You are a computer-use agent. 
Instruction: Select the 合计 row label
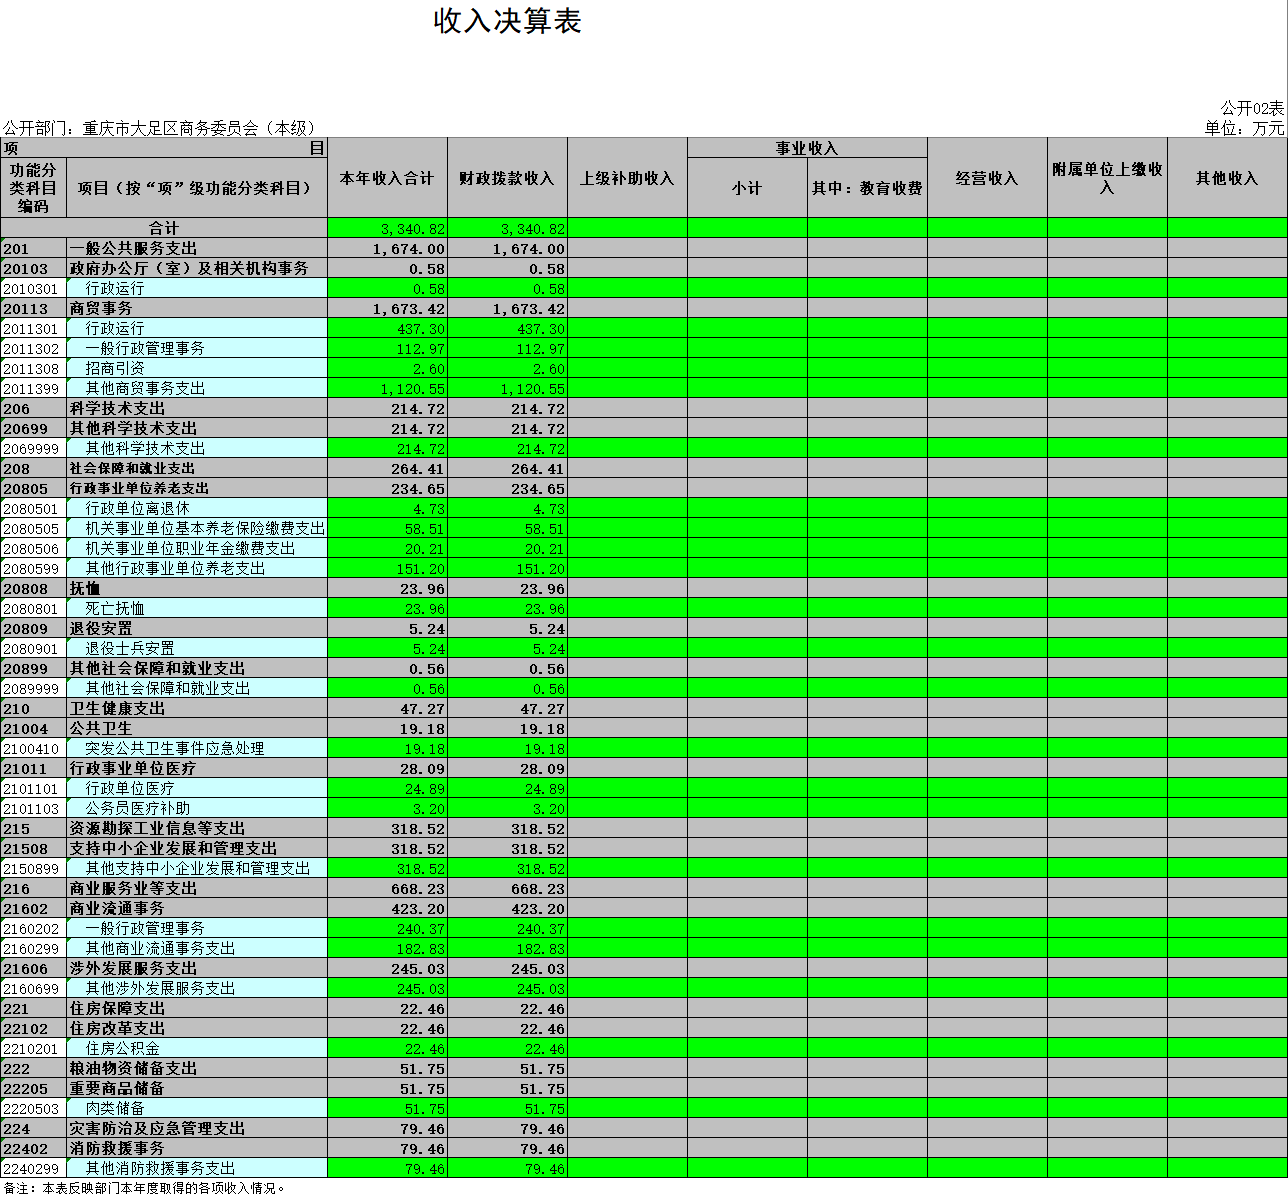[x=164, y=228]
